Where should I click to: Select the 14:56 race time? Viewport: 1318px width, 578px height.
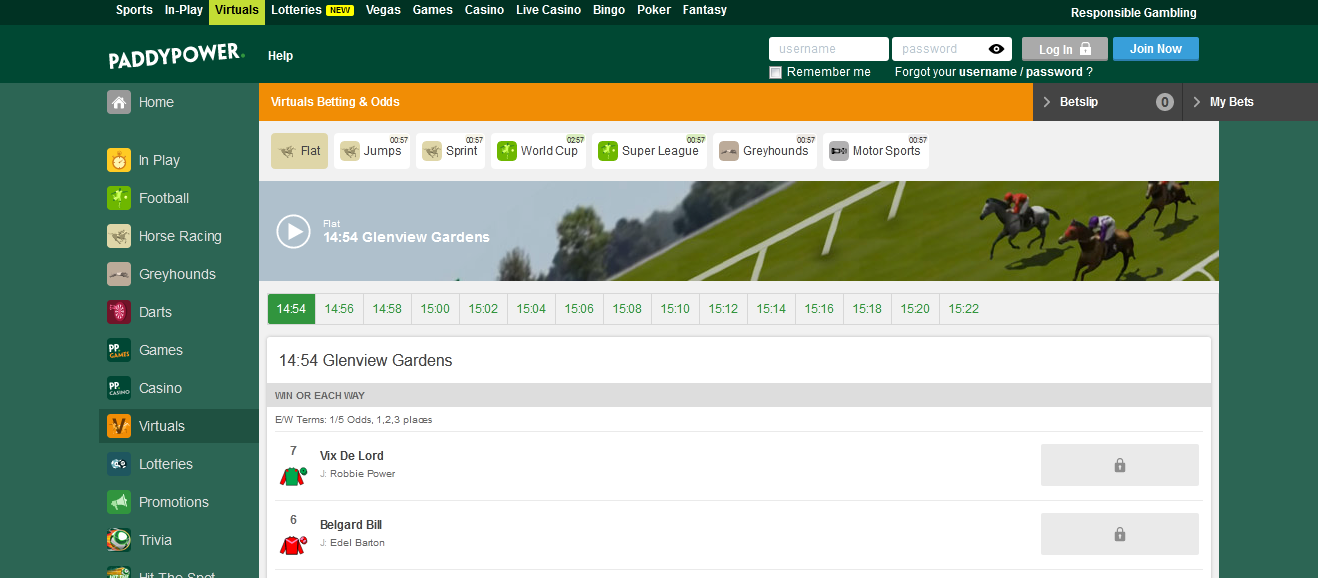[339, 309]
